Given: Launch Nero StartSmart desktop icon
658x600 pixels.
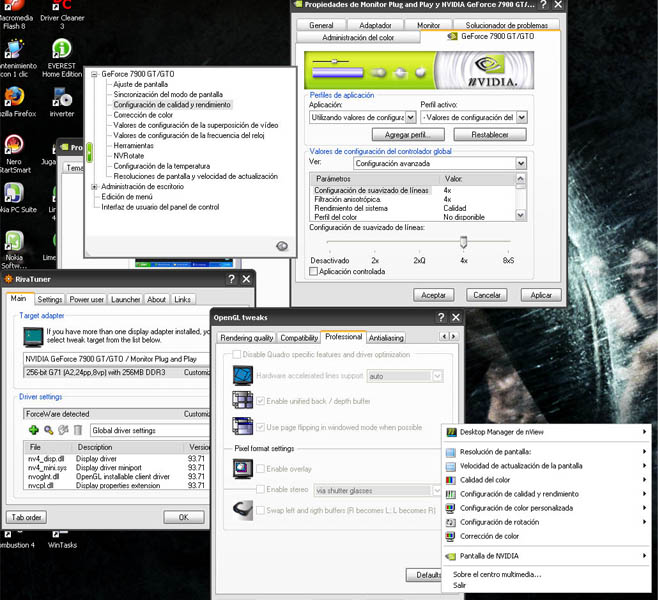Looking at the screenshot, I should click(x=14, y=153).
